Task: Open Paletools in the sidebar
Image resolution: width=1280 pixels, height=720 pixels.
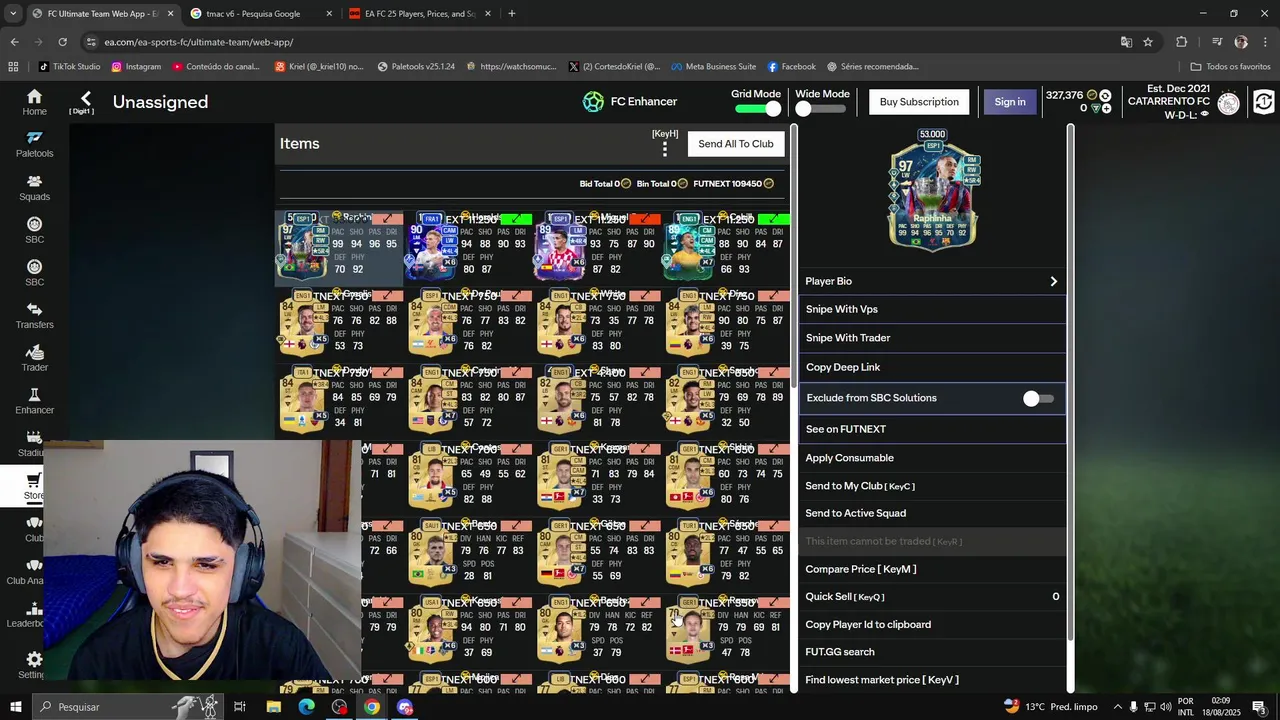Action: pos(34,145)
